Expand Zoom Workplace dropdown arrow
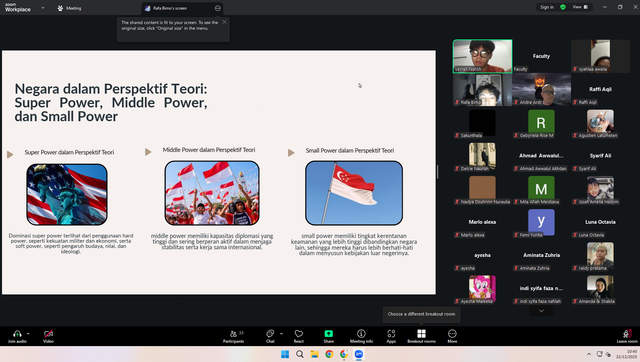The image size is (640, 362). [42, 8]
